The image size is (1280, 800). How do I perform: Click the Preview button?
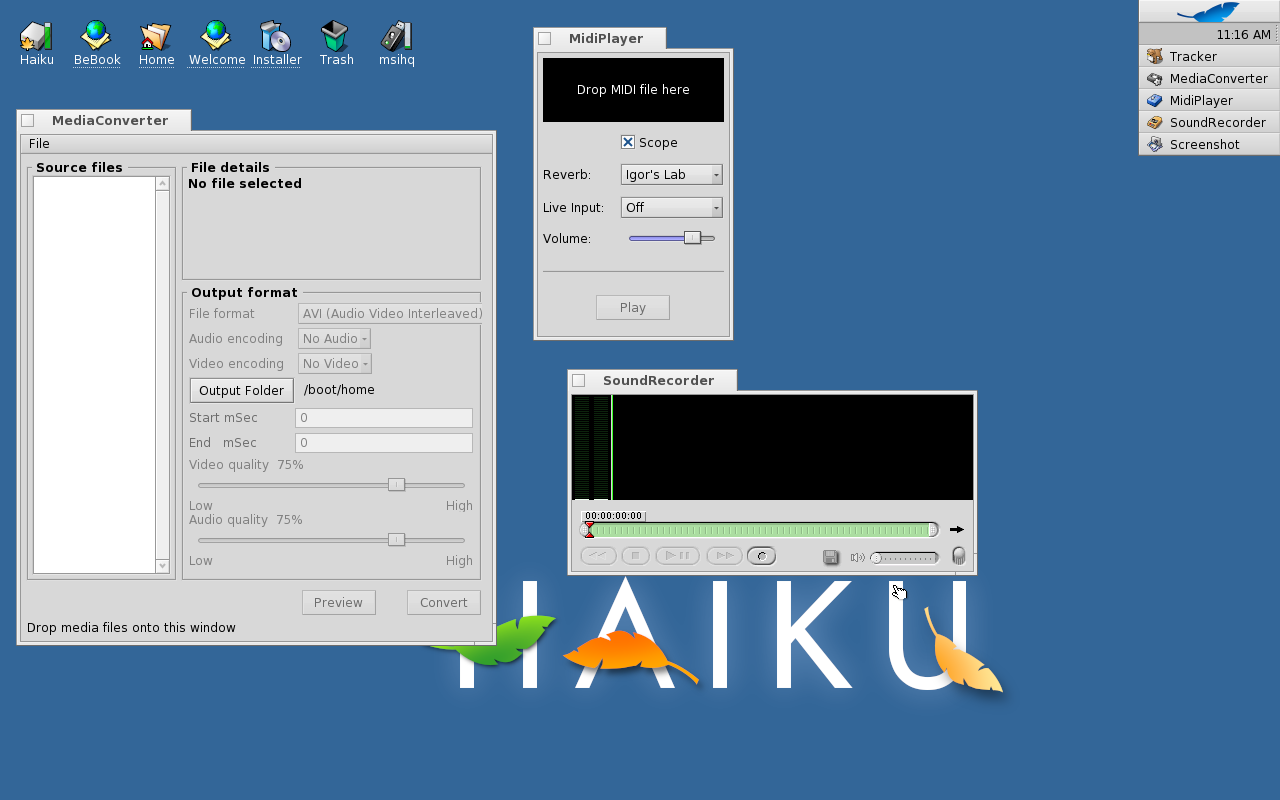(x=338, y=602)
